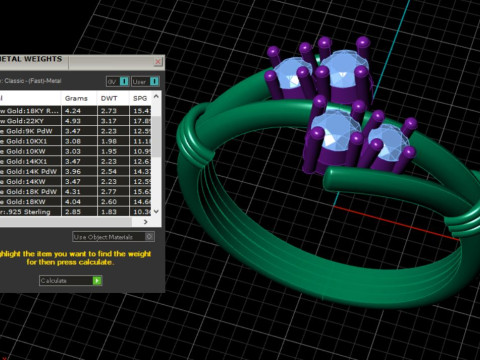Click the 4.04 grams cell
Image resolution: width=480 pixels, height=360 pixels.
coord(79,202)
